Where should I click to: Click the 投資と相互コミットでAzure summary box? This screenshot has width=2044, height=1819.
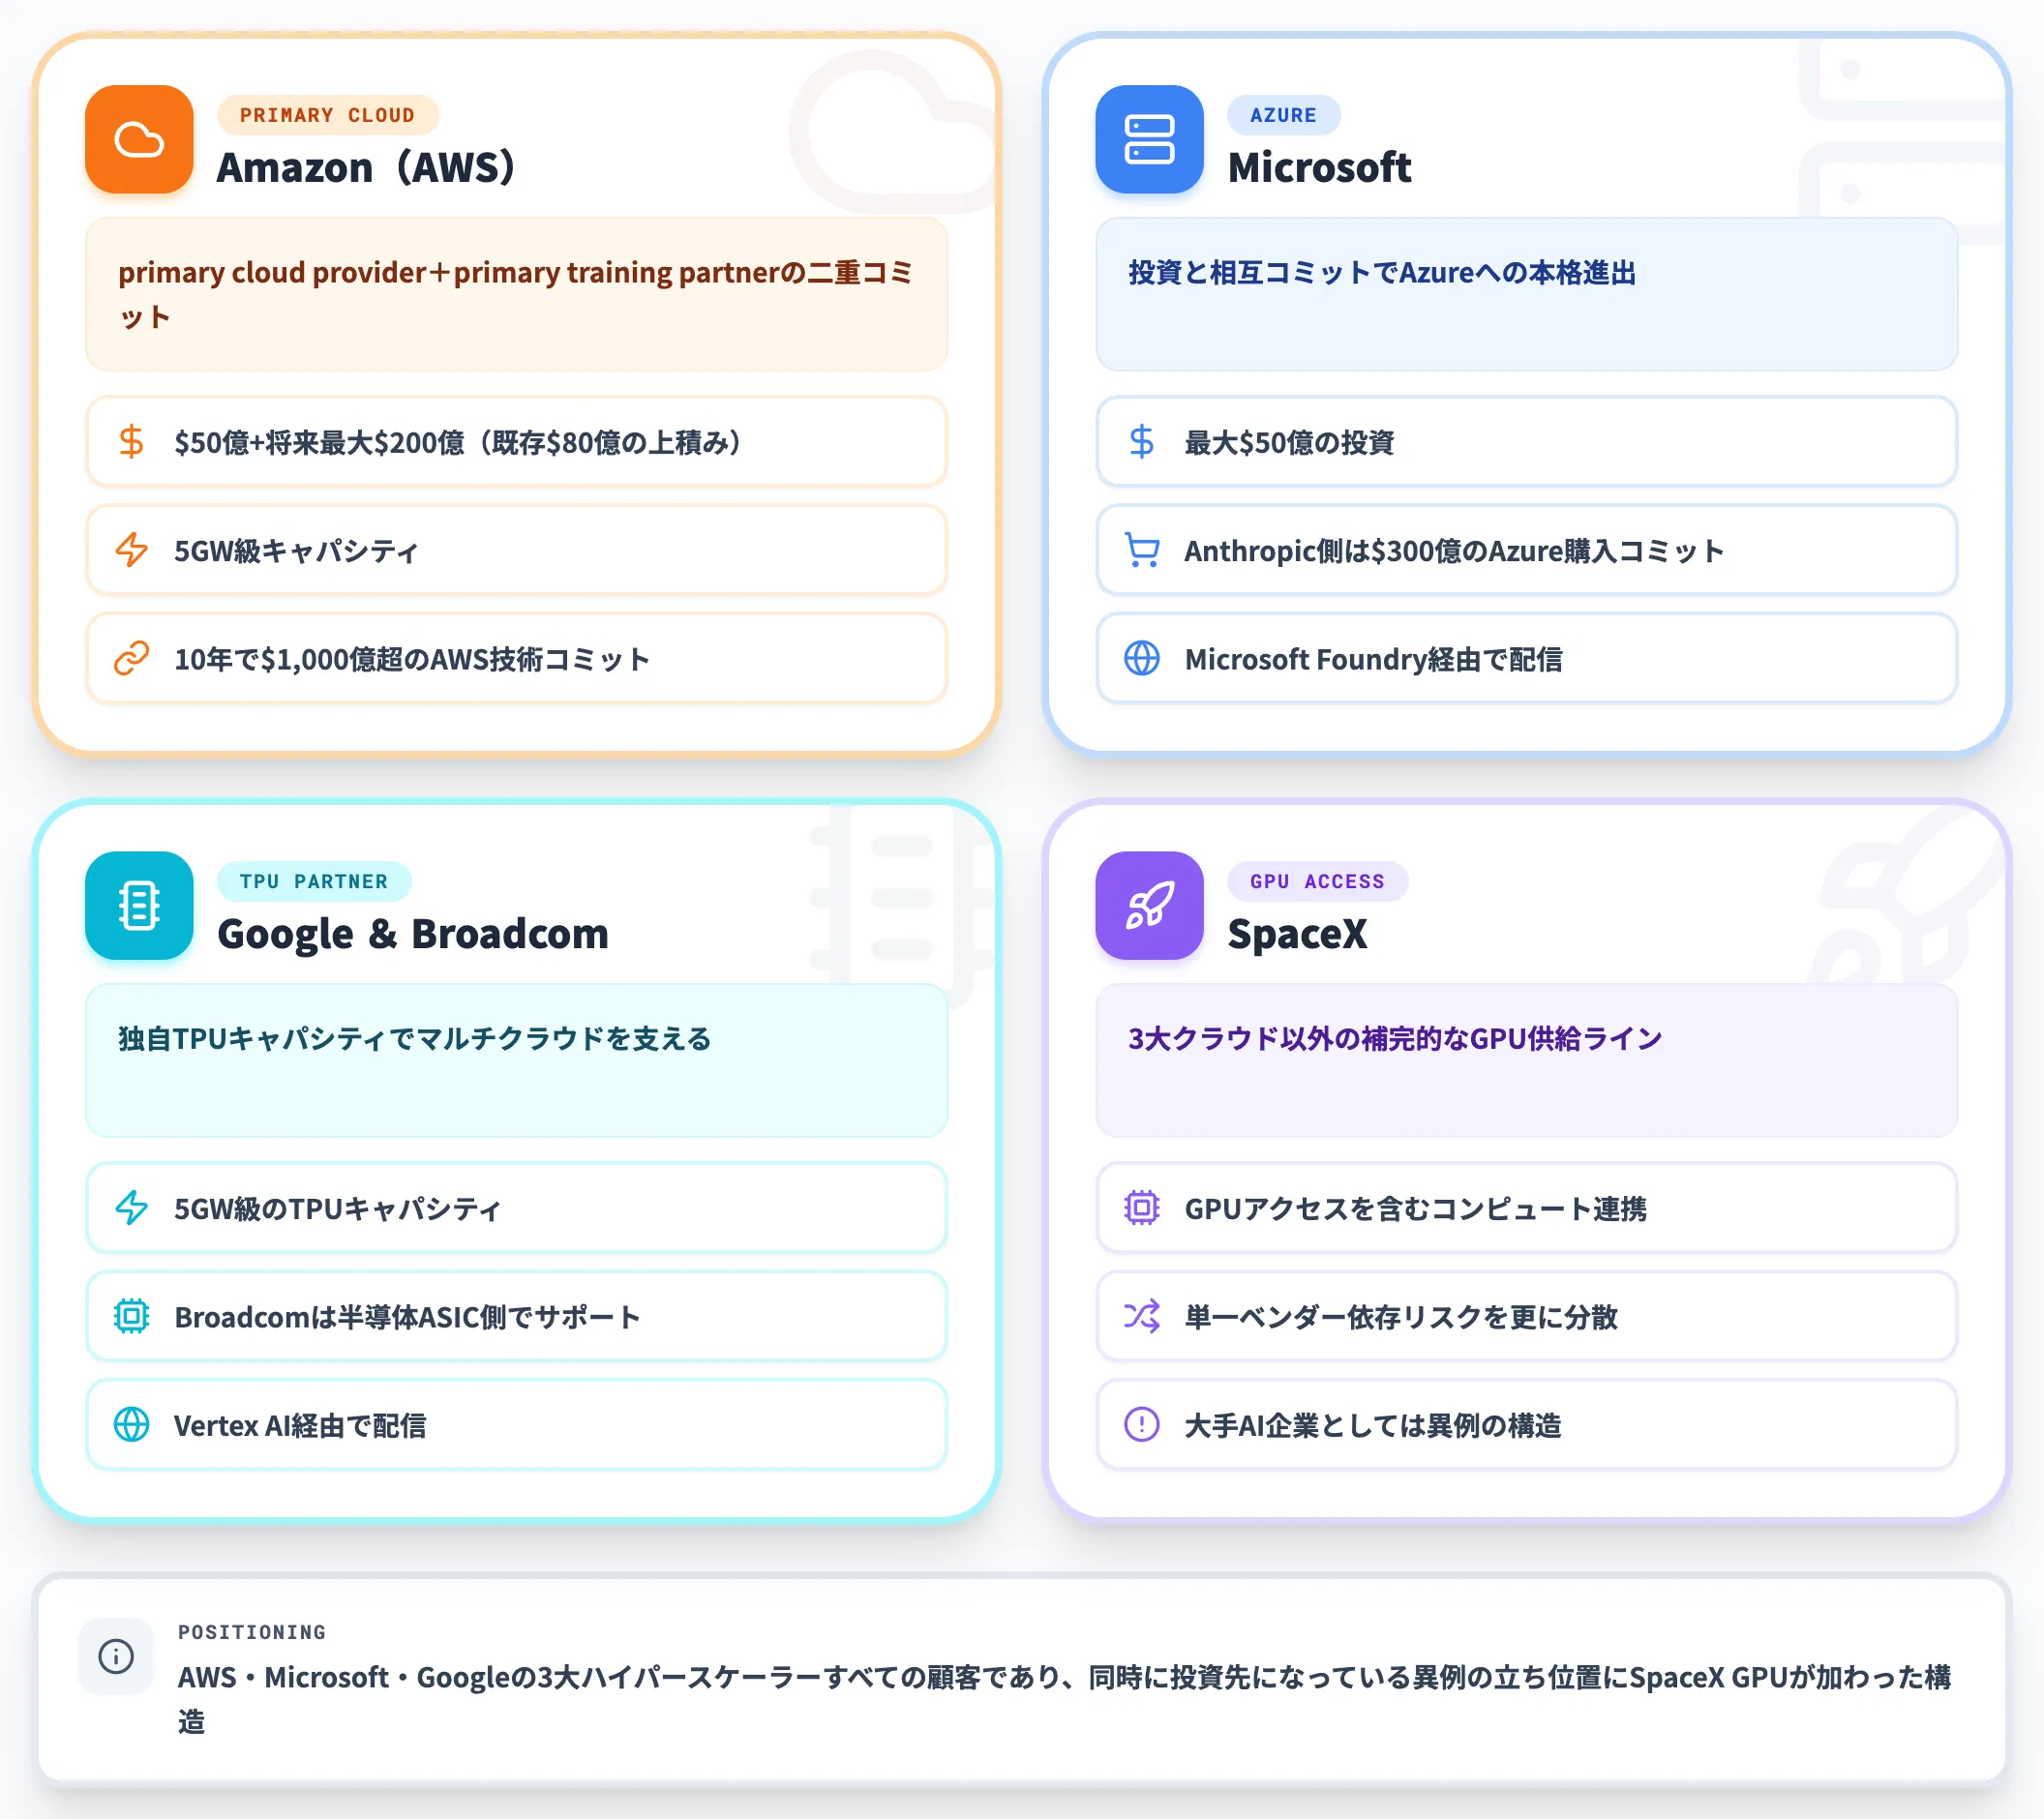click(1526, 294)
